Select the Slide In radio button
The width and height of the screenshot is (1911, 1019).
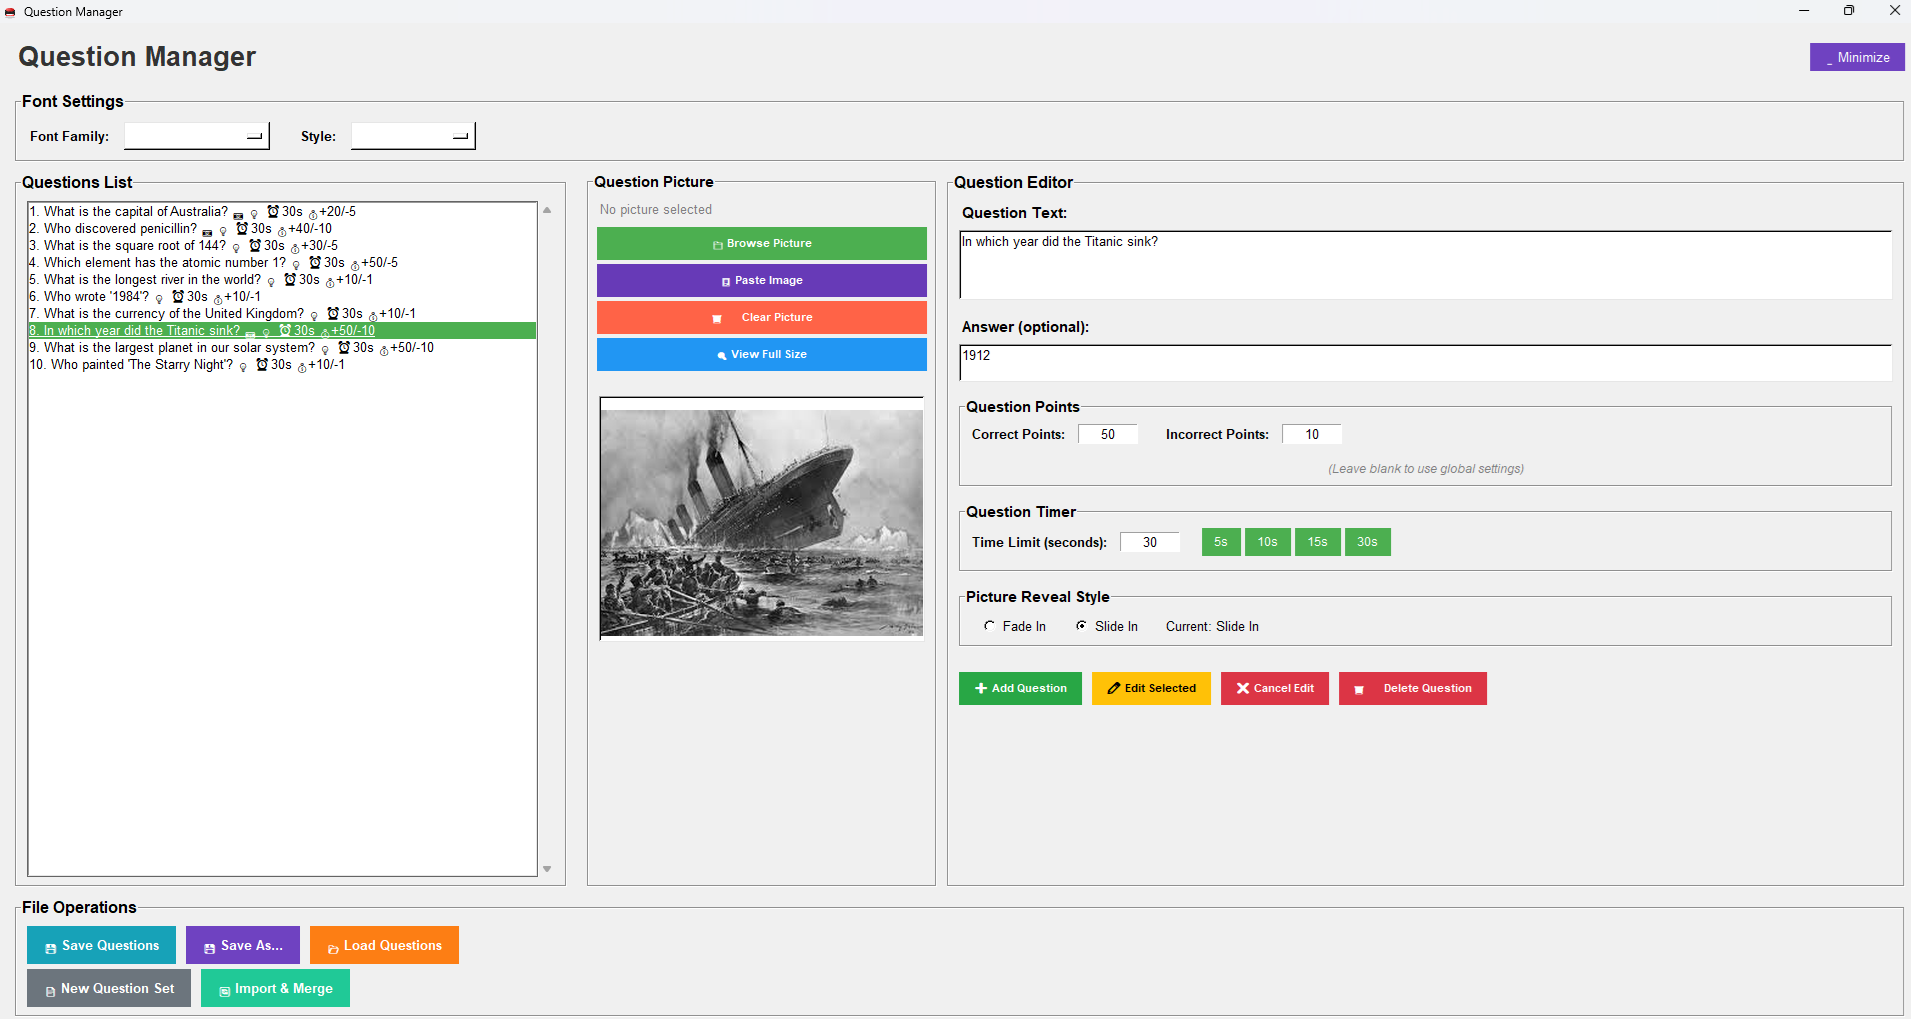click(1082, 626)
